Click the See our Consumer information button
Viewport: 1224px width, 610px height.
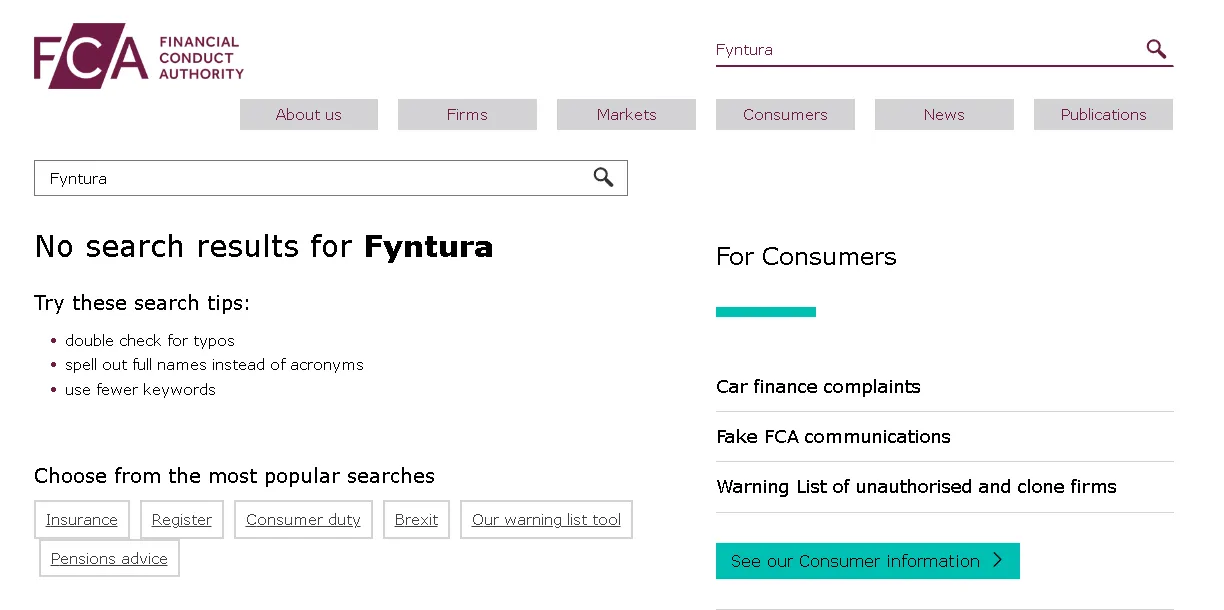(868, 561)
